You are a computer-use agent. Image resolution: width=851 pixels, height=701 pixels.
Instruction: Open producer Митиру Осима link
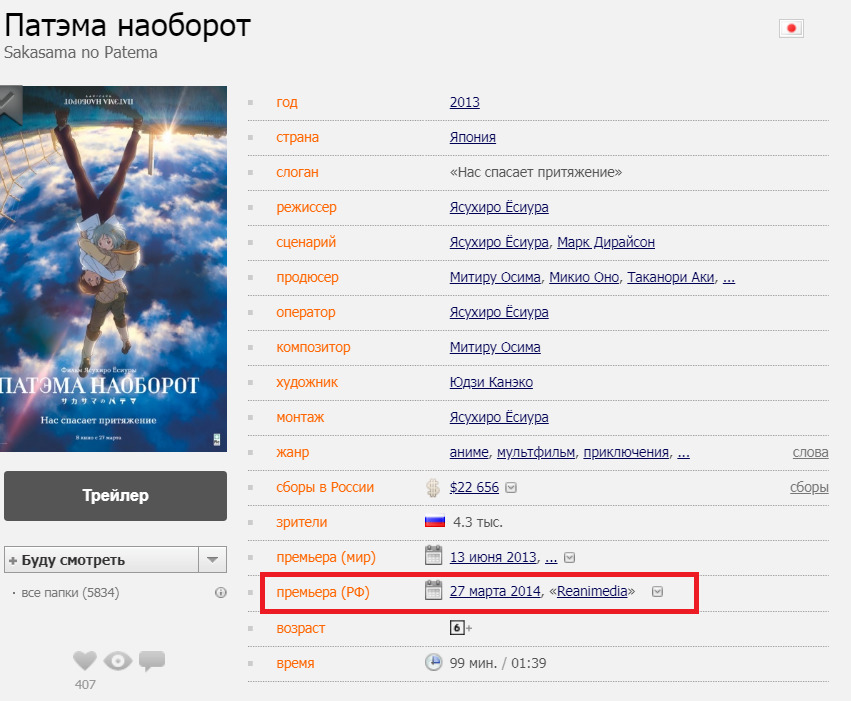click(x=495, y=277)
